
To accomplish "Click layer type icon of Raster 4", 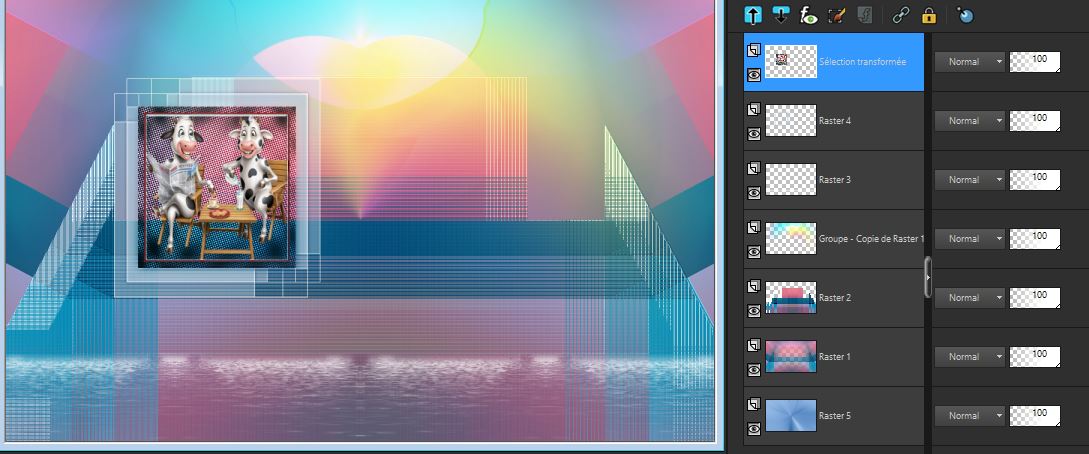I will point(754,110).
